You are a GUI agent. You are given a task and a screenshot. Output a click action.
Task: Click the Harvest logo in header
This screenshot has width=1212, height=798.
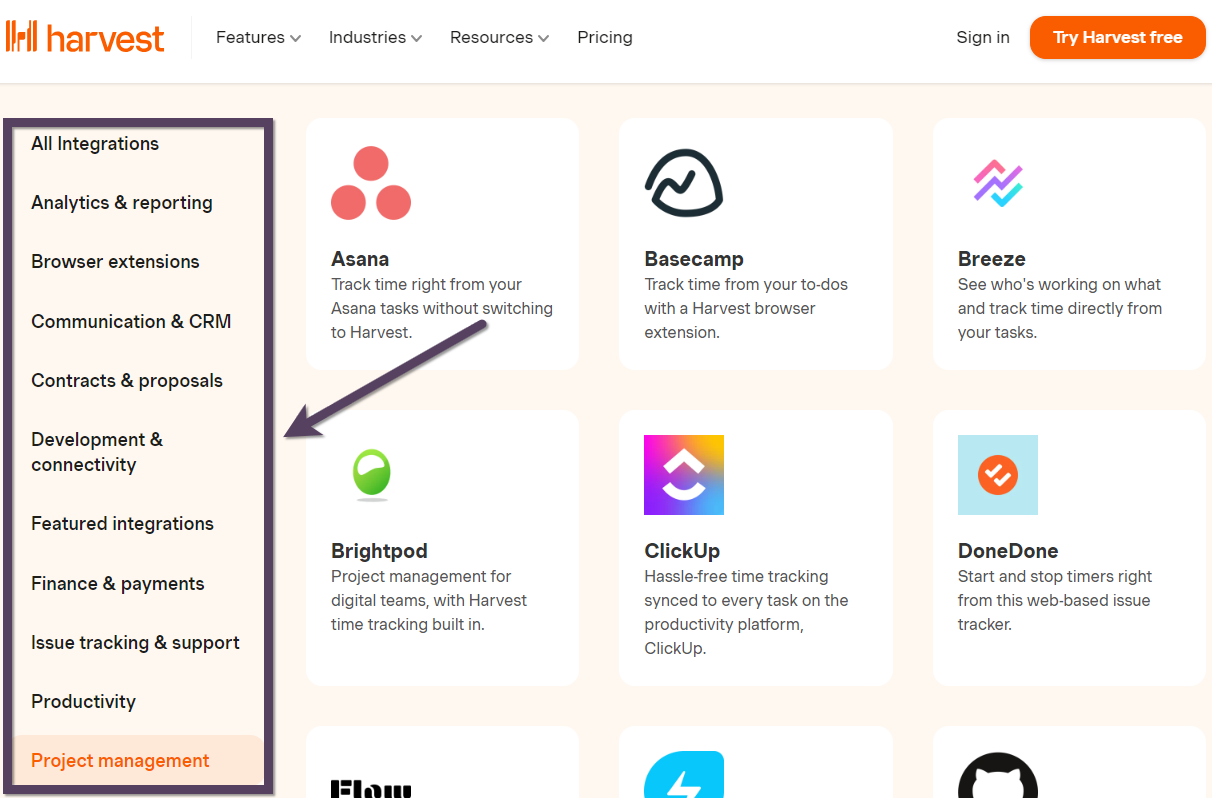[x=85, y=37]
